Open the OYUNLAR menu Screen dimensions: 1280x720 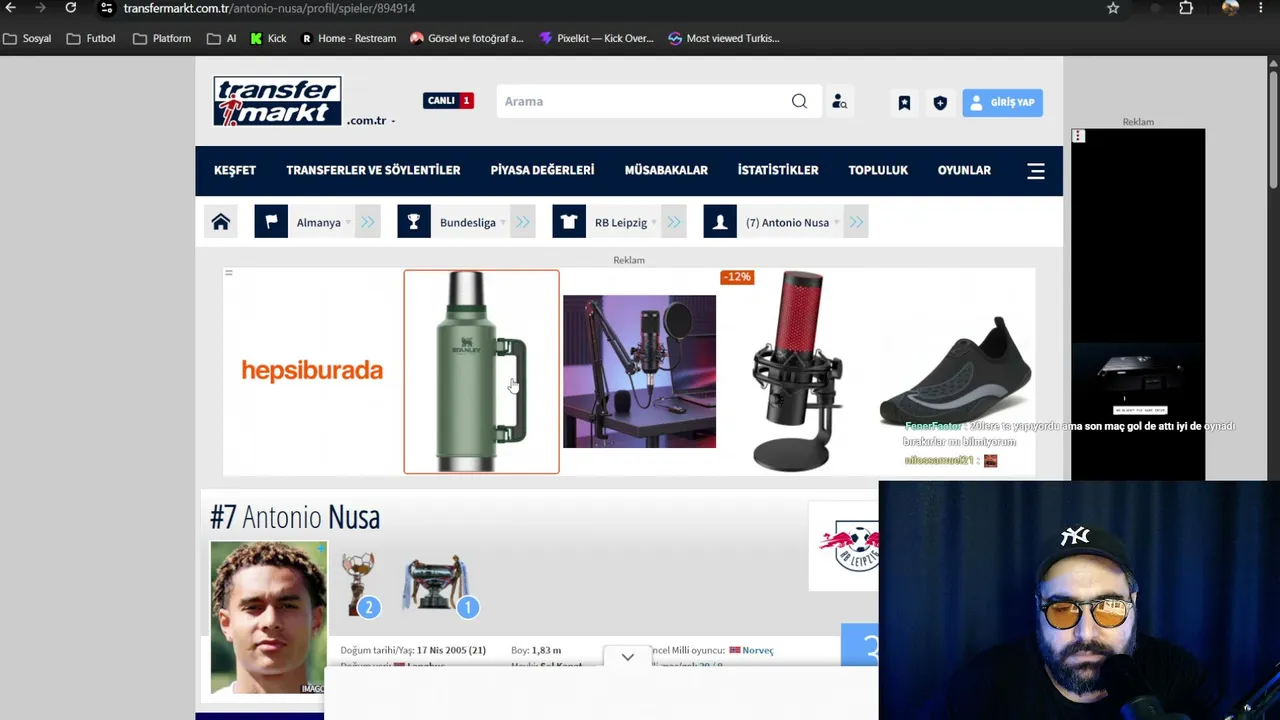click(x=964, y=170)
